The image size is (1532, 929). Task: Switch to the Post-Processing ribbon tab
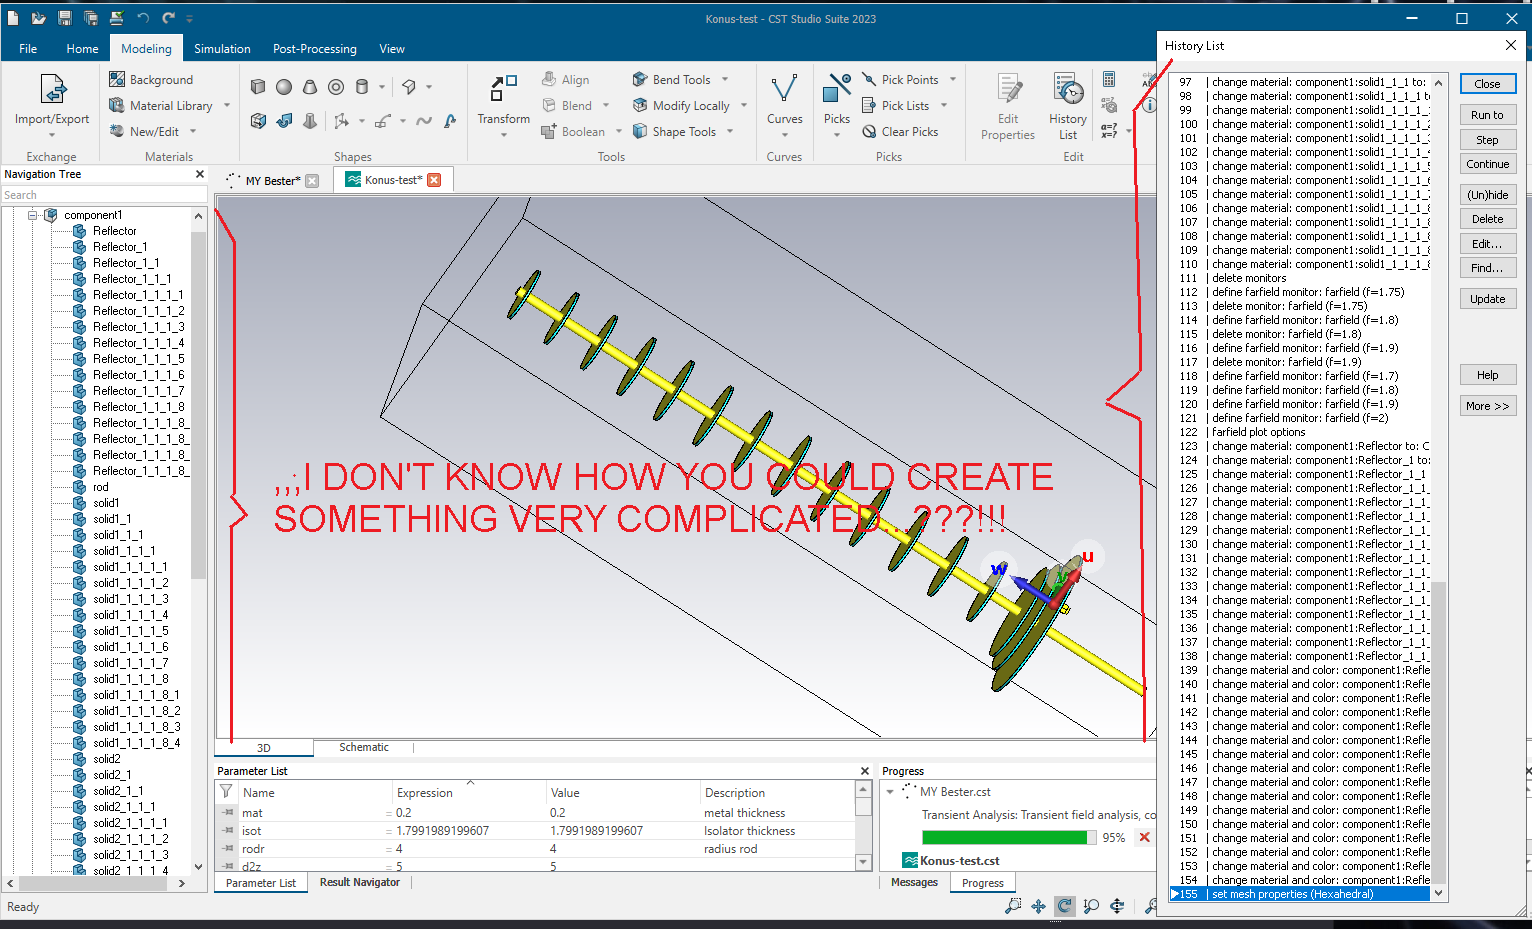coord(315,48)
